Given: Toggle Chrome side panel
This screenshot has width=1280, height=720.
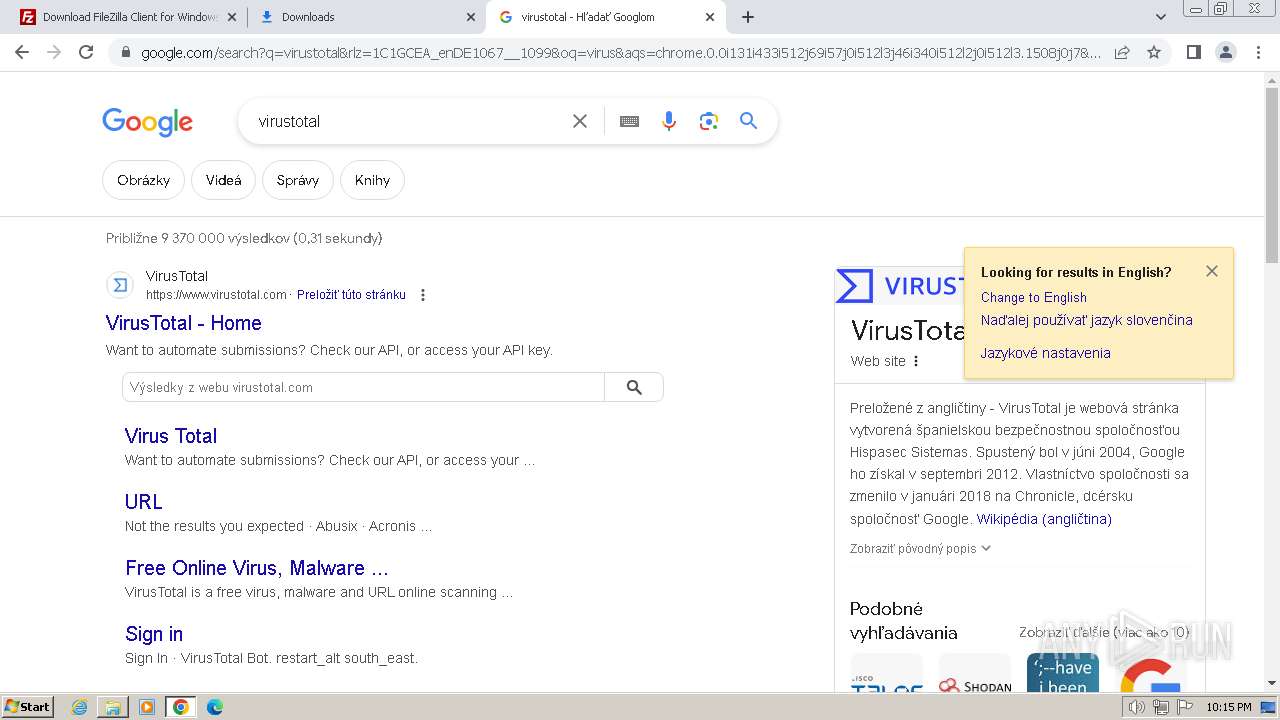Looking at the screenshot, I should point(1193,52).
